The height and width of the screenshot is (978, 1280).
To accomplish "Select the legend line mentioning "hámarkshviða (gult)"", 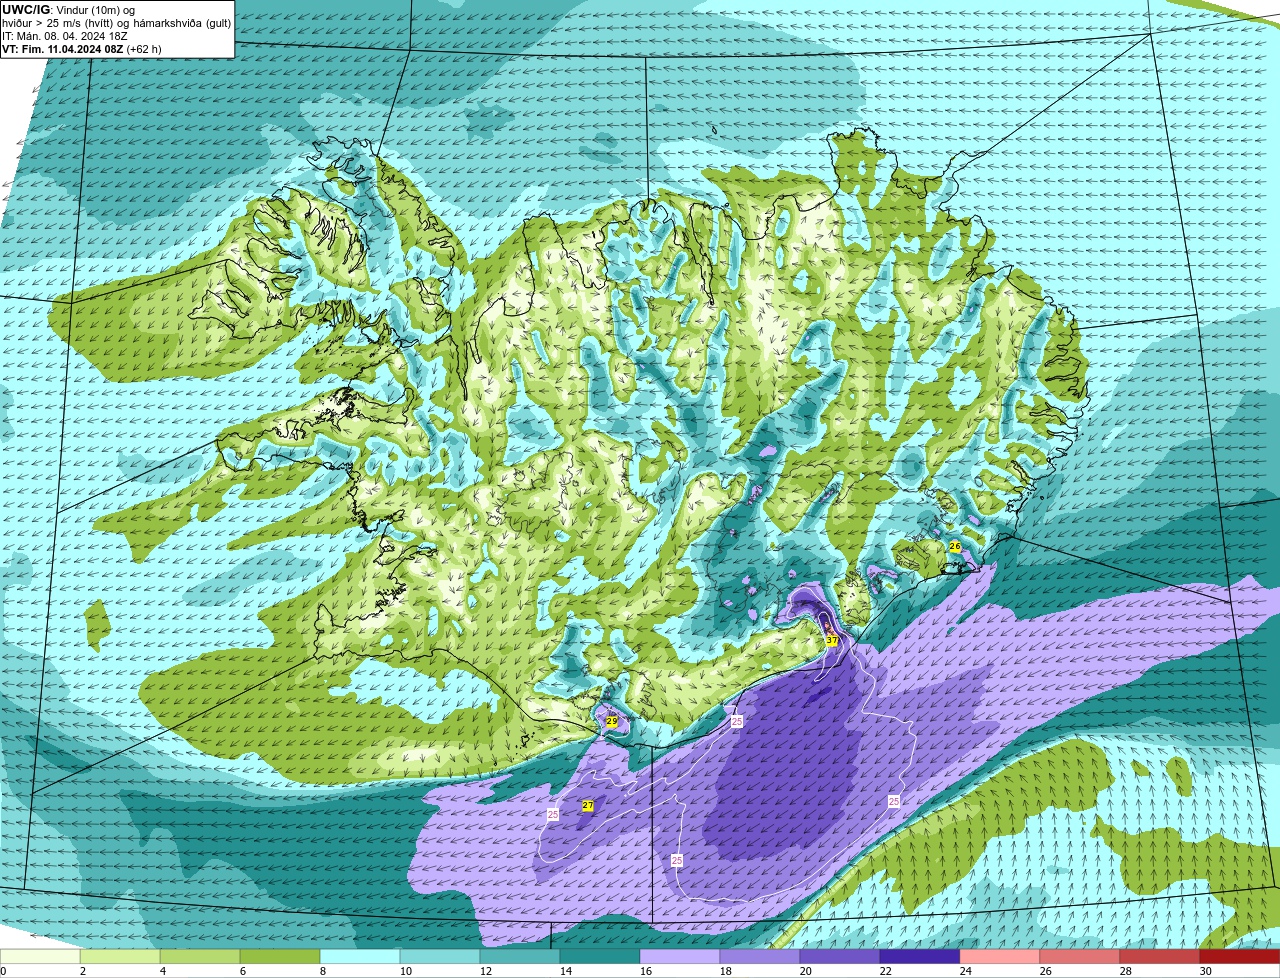I will 117,23.
